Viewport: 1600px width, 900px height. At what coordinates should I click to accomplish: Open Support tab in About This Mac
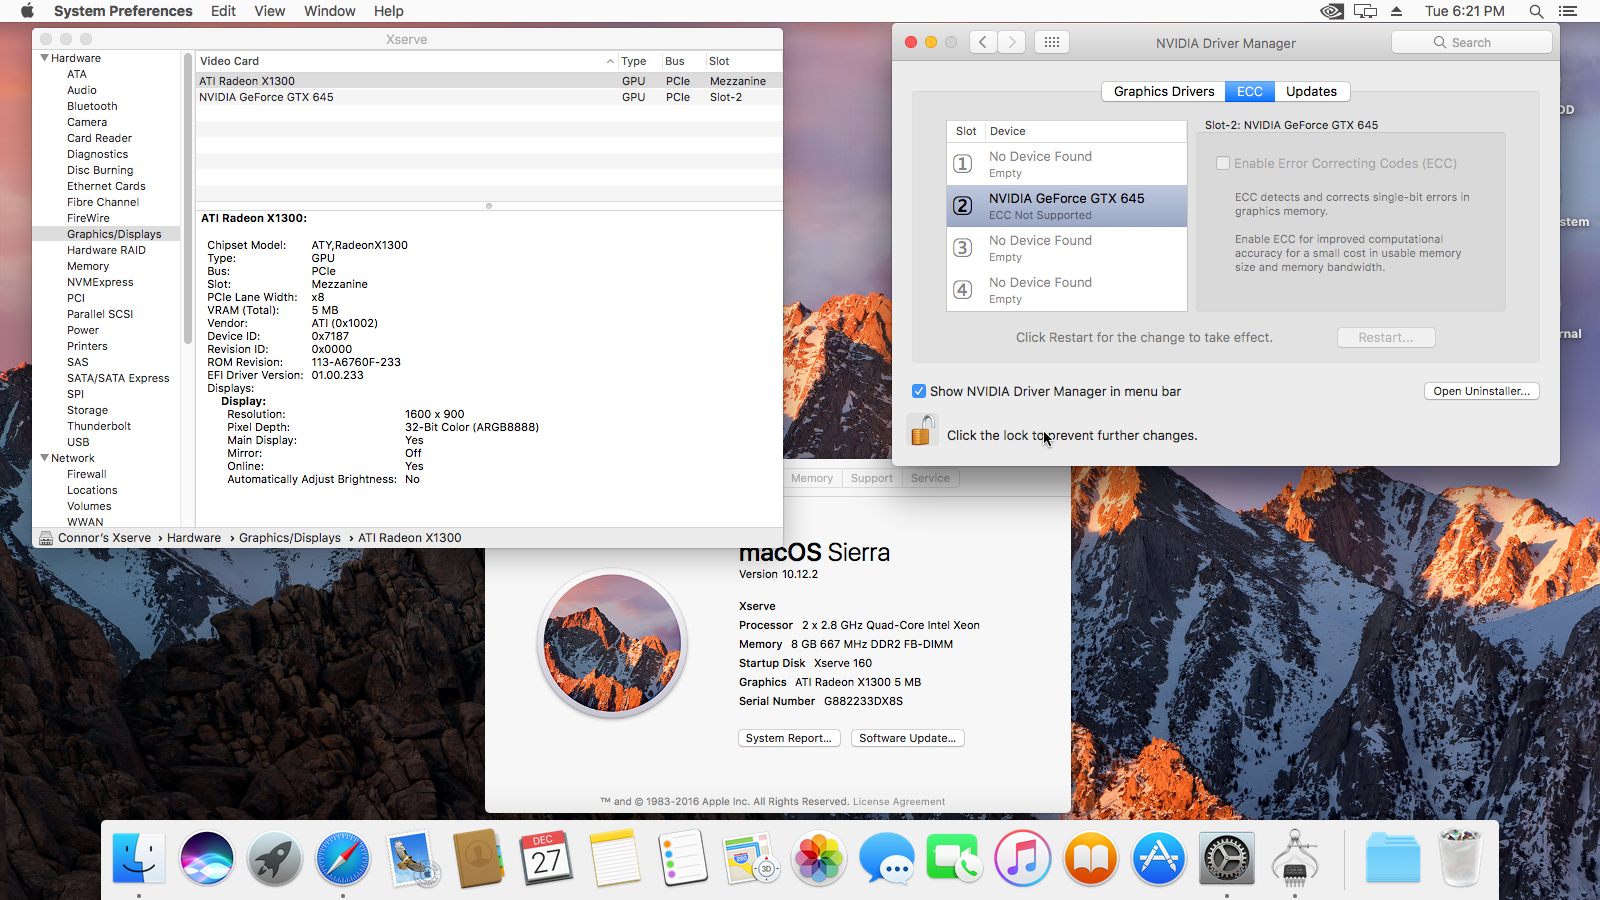click(872, 478)
